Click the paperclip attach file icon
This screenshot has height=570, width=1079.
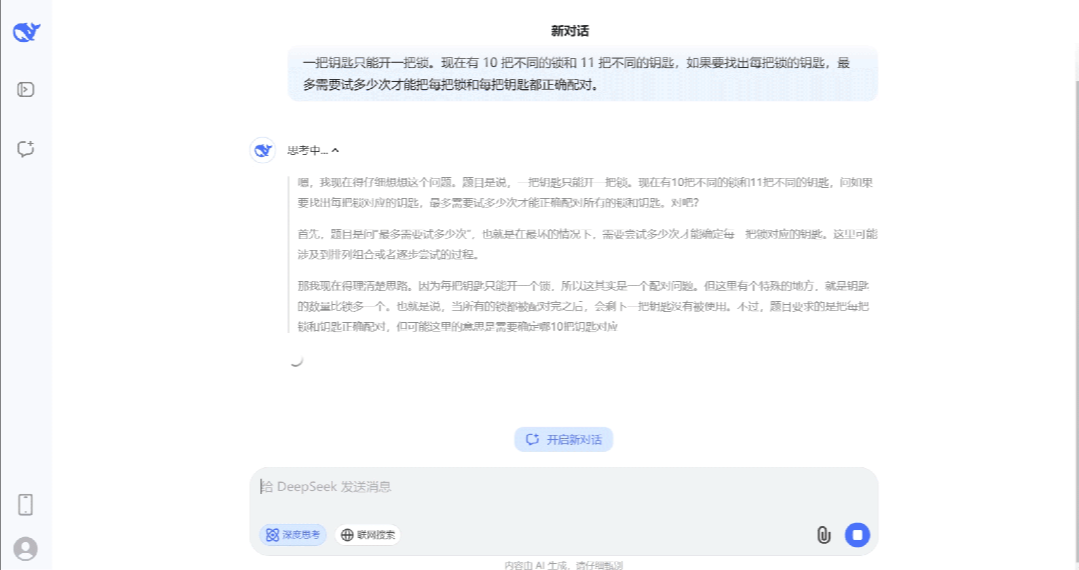(x=824, y=535)
